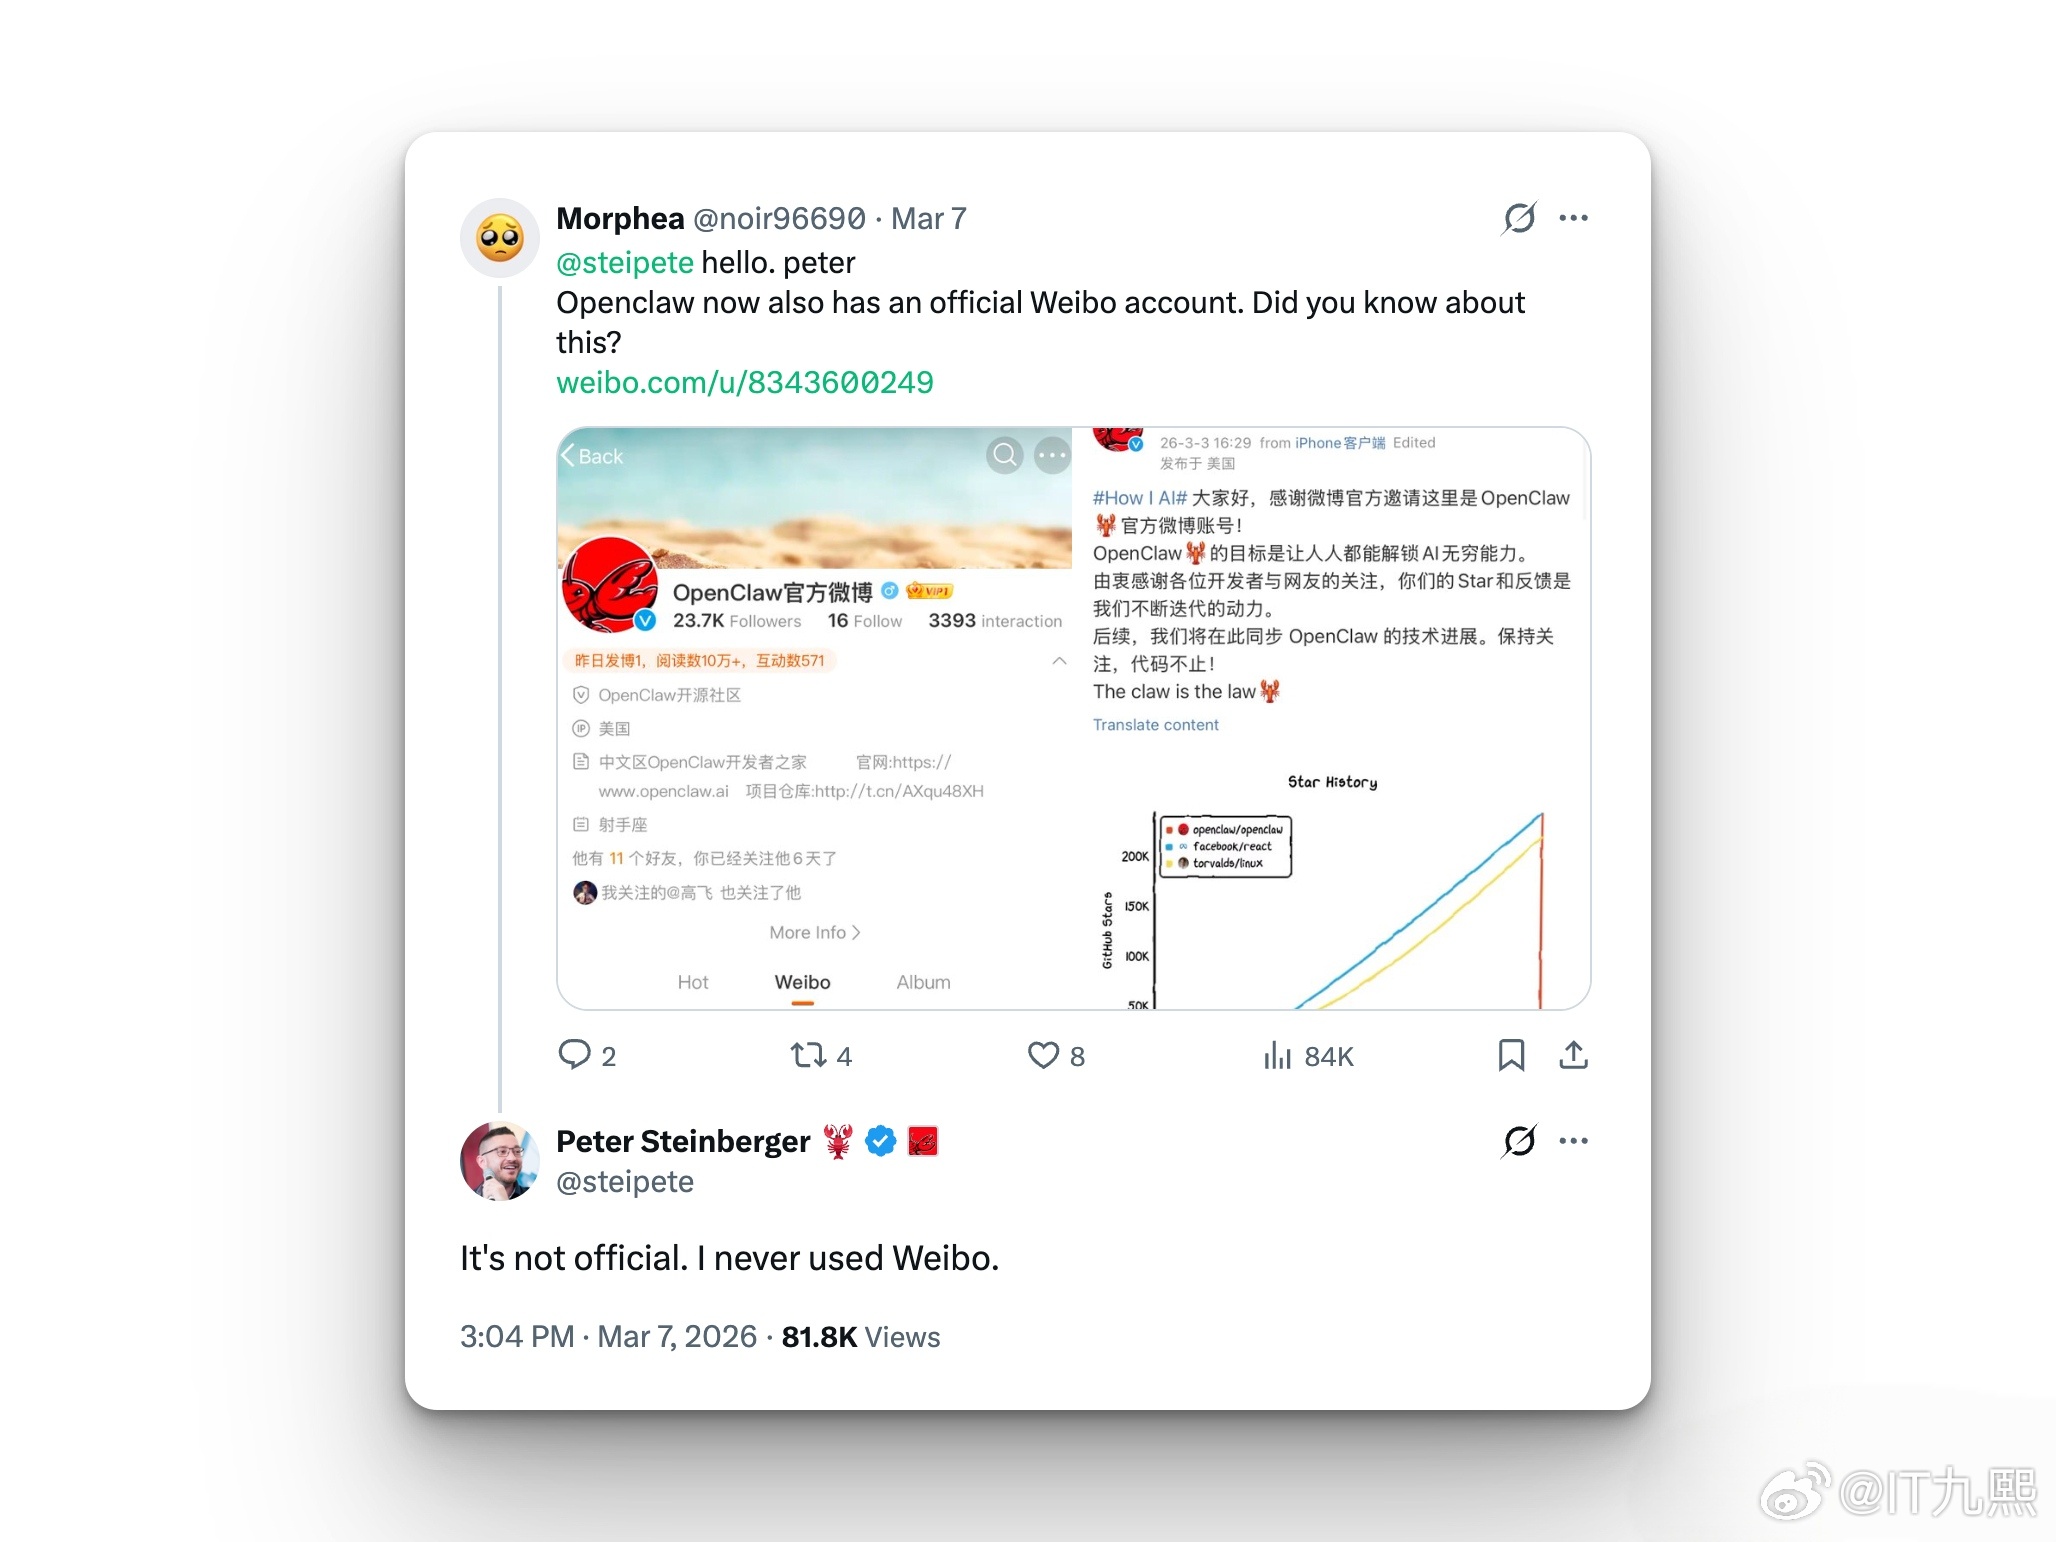Click the search icon in Weibo screenshot
Screen dimensions: 2056x1542
pyautogui.click(x=1005, y=455)
